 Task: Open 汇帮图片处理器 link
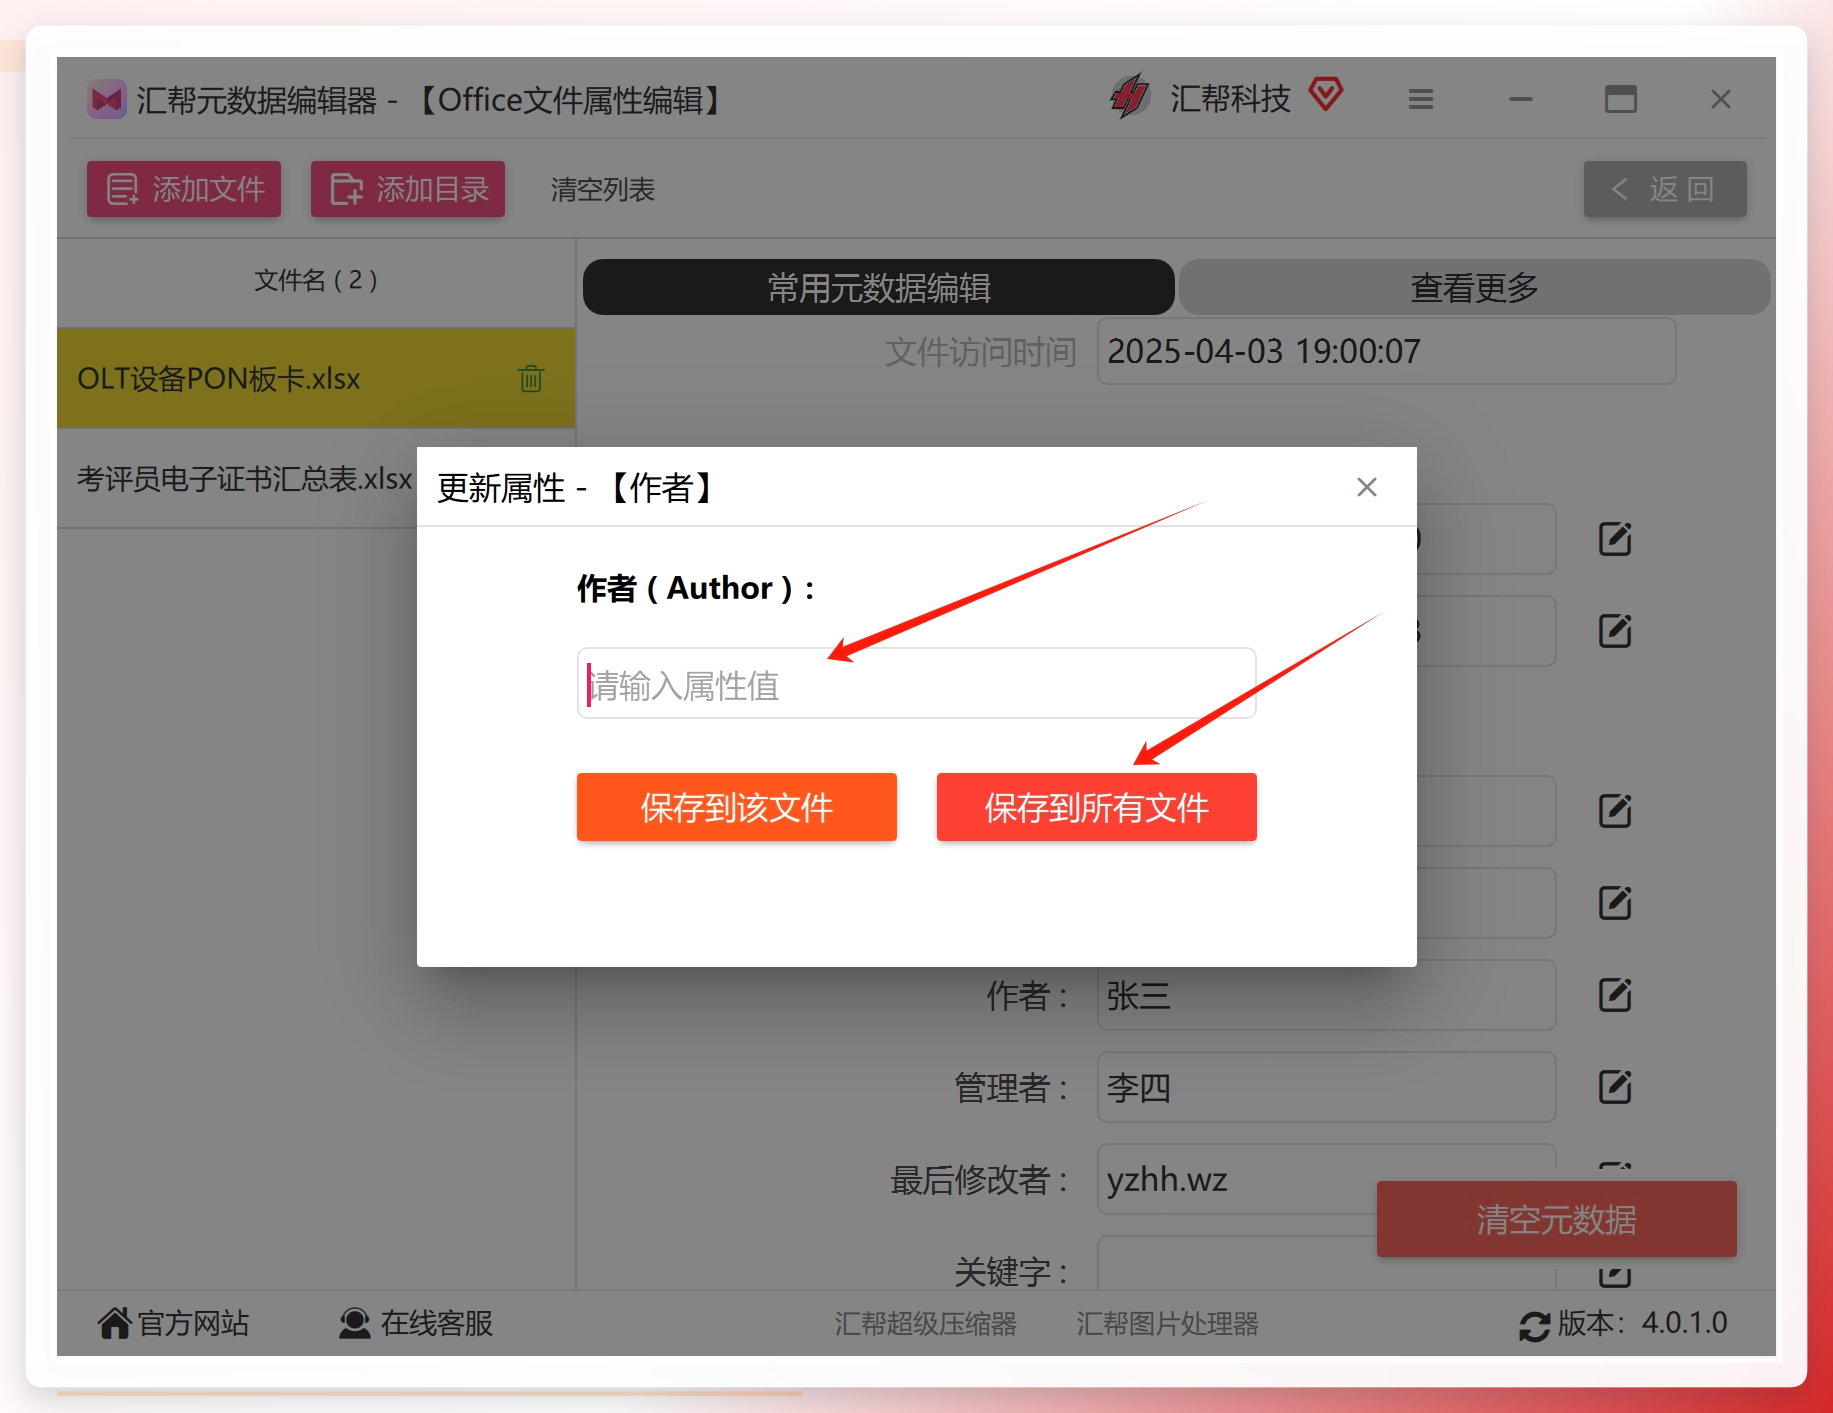[x=1167, y=1324]
